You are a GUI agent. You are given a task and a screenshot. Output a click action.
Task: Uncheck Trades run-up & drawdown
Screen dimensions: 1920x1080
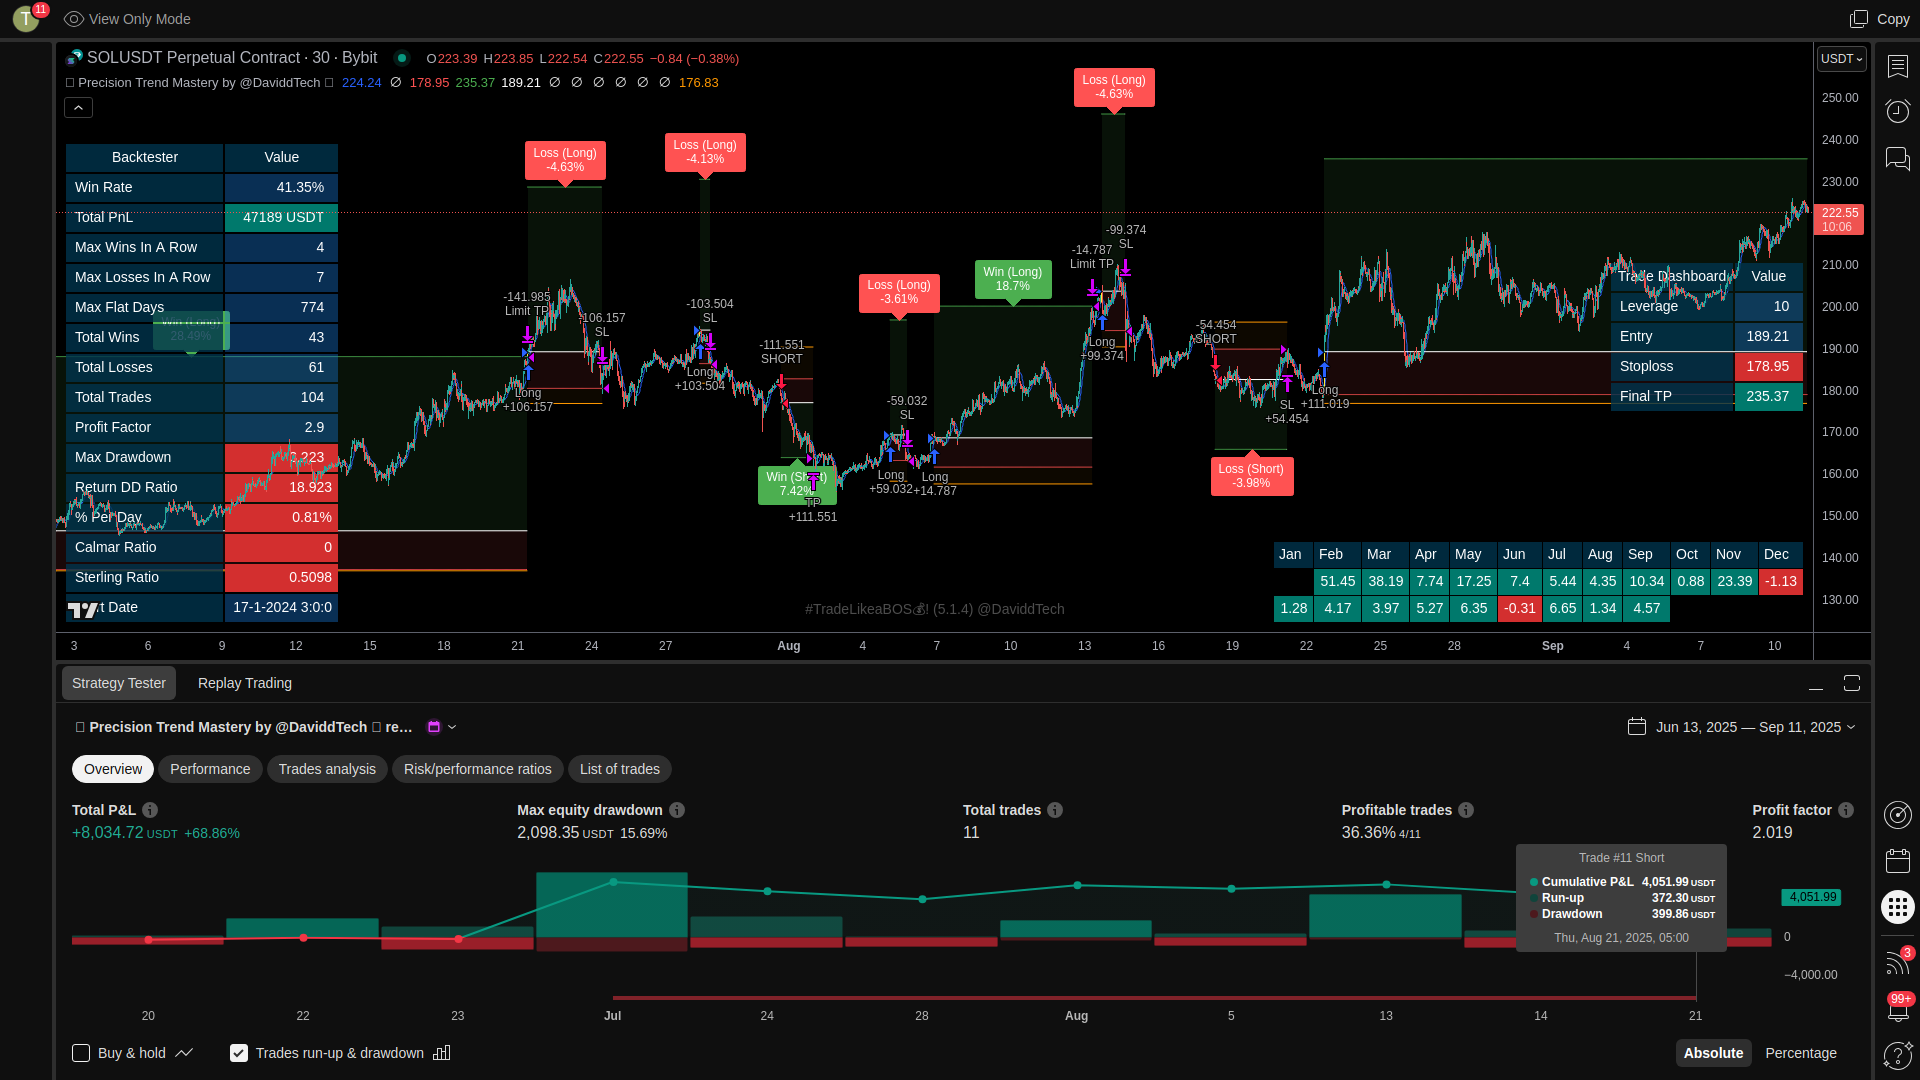point(239,1053)
